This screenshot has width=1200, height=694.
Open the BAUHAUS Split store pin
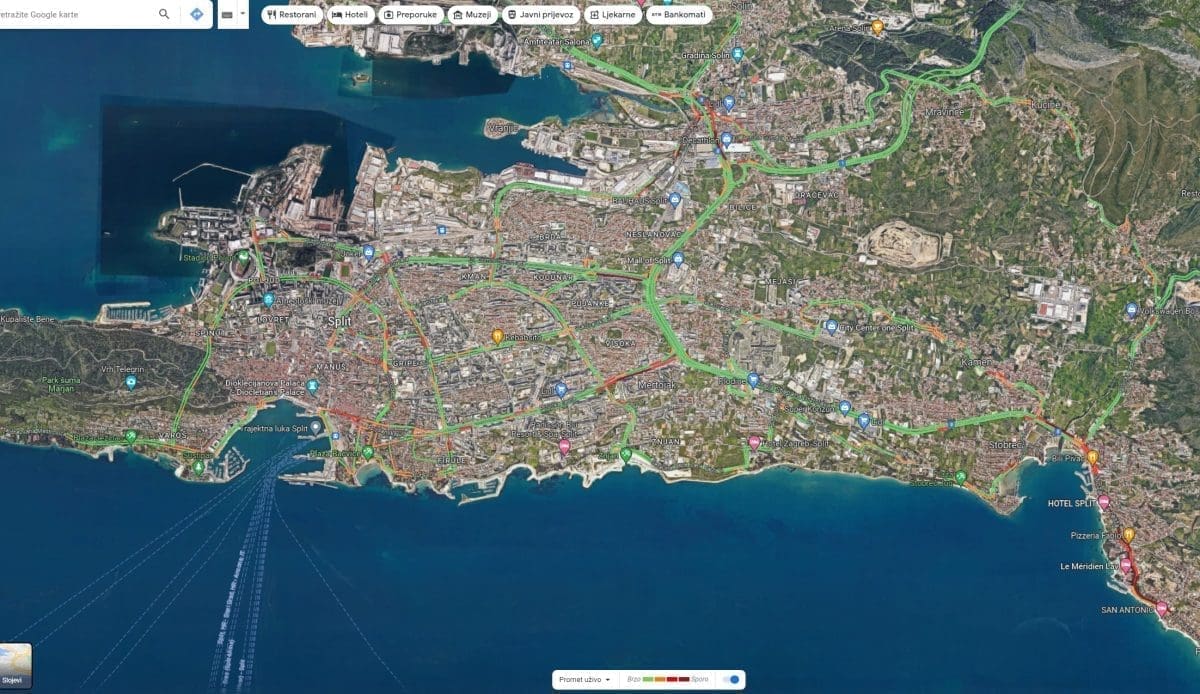[x=675, y=200]
